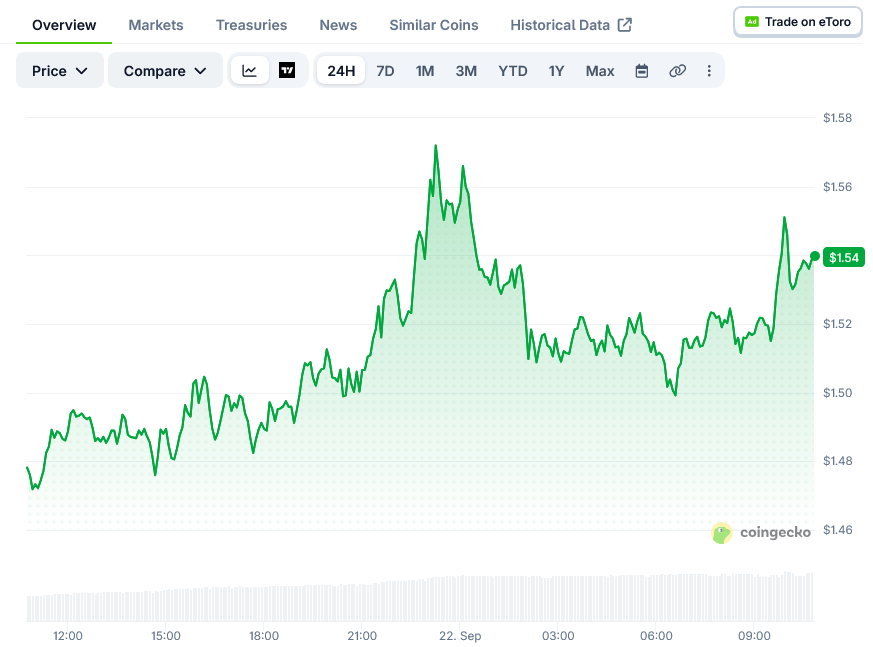Click the $1.52 axis label
The height and width of the screenshot is (647, 873).
click(837, 324)
